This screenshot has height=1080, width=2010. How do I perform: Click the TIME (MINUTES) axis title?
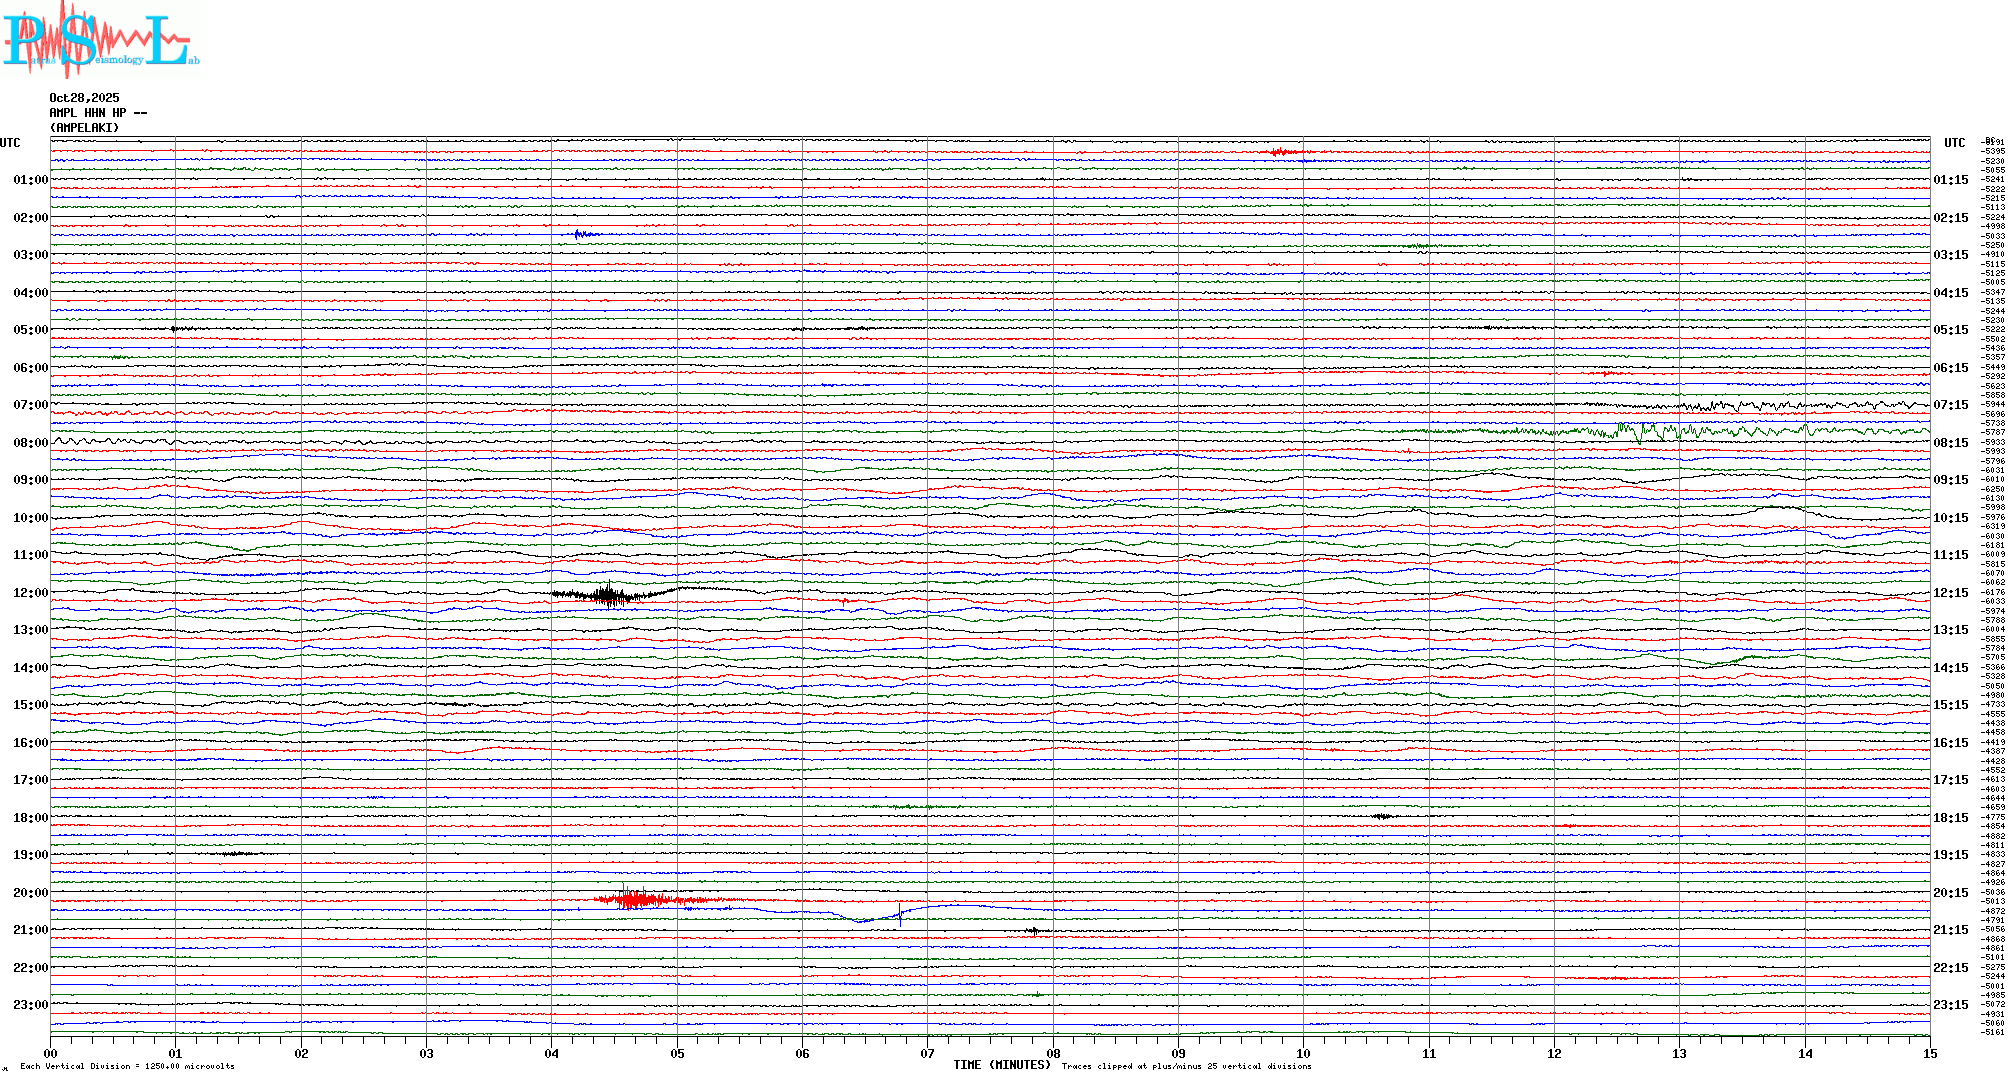tap(1001, 1065)
